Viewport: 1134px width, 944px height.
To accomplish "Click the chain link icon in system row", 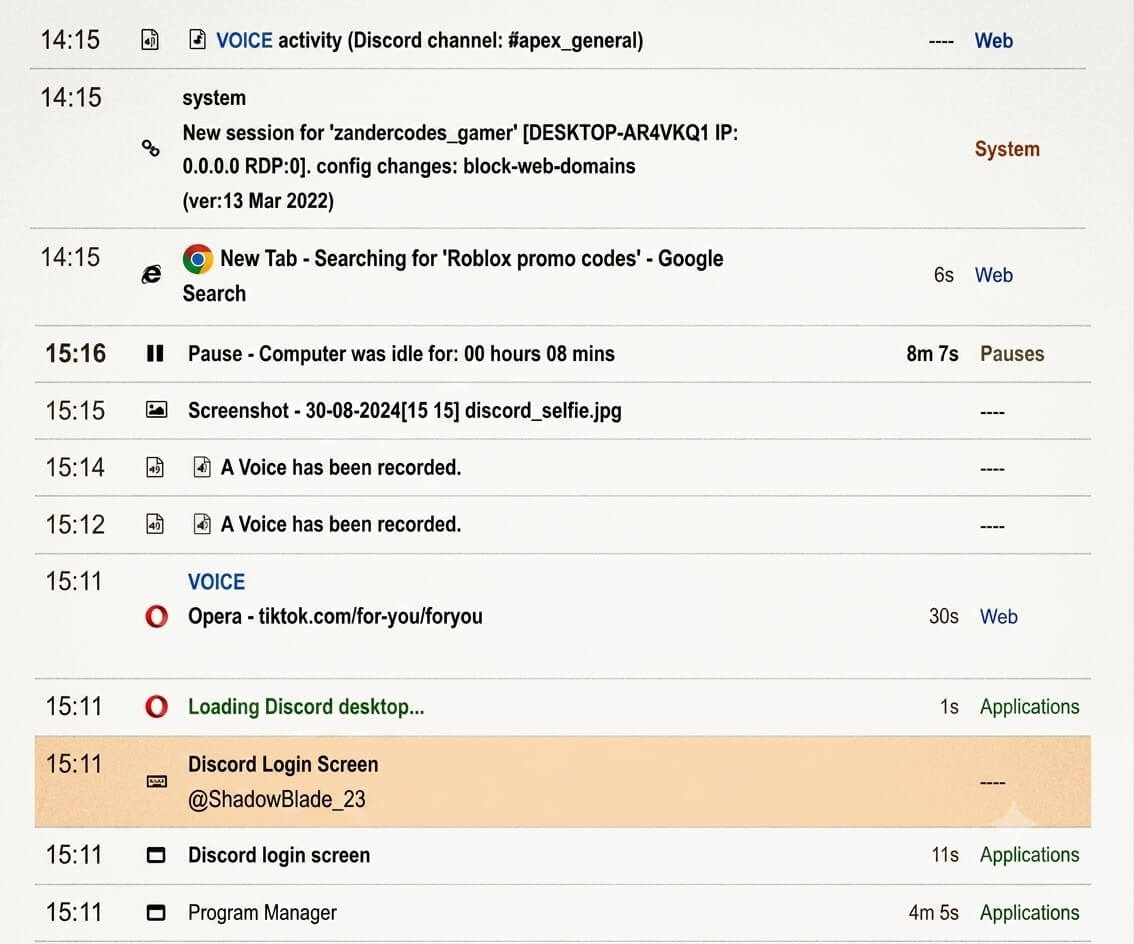I will [150, 148].
